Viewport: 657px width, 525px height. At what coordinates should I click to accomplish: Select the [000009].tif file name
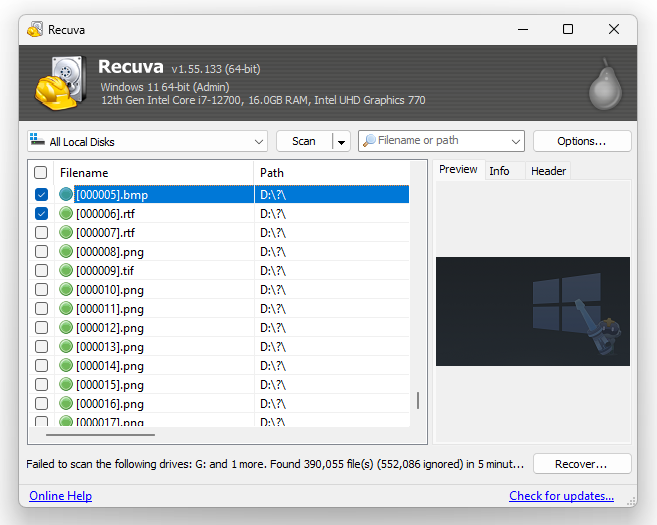pos(105,271)
